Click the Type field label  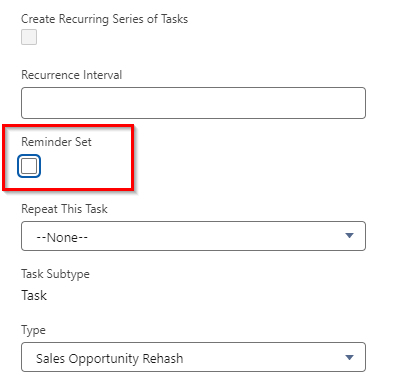click(33, 330)
